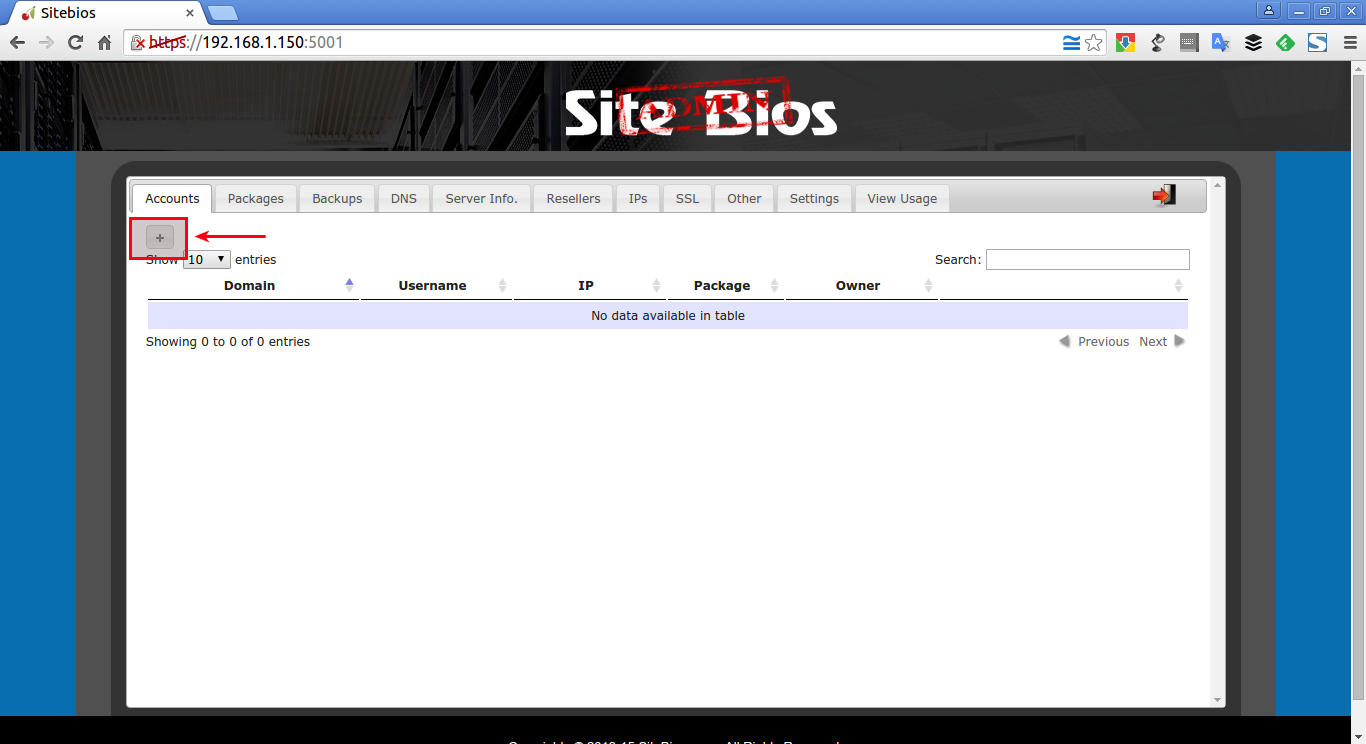Open a new browser tab
The image size is (1366, 744).
tap(222, 13)
